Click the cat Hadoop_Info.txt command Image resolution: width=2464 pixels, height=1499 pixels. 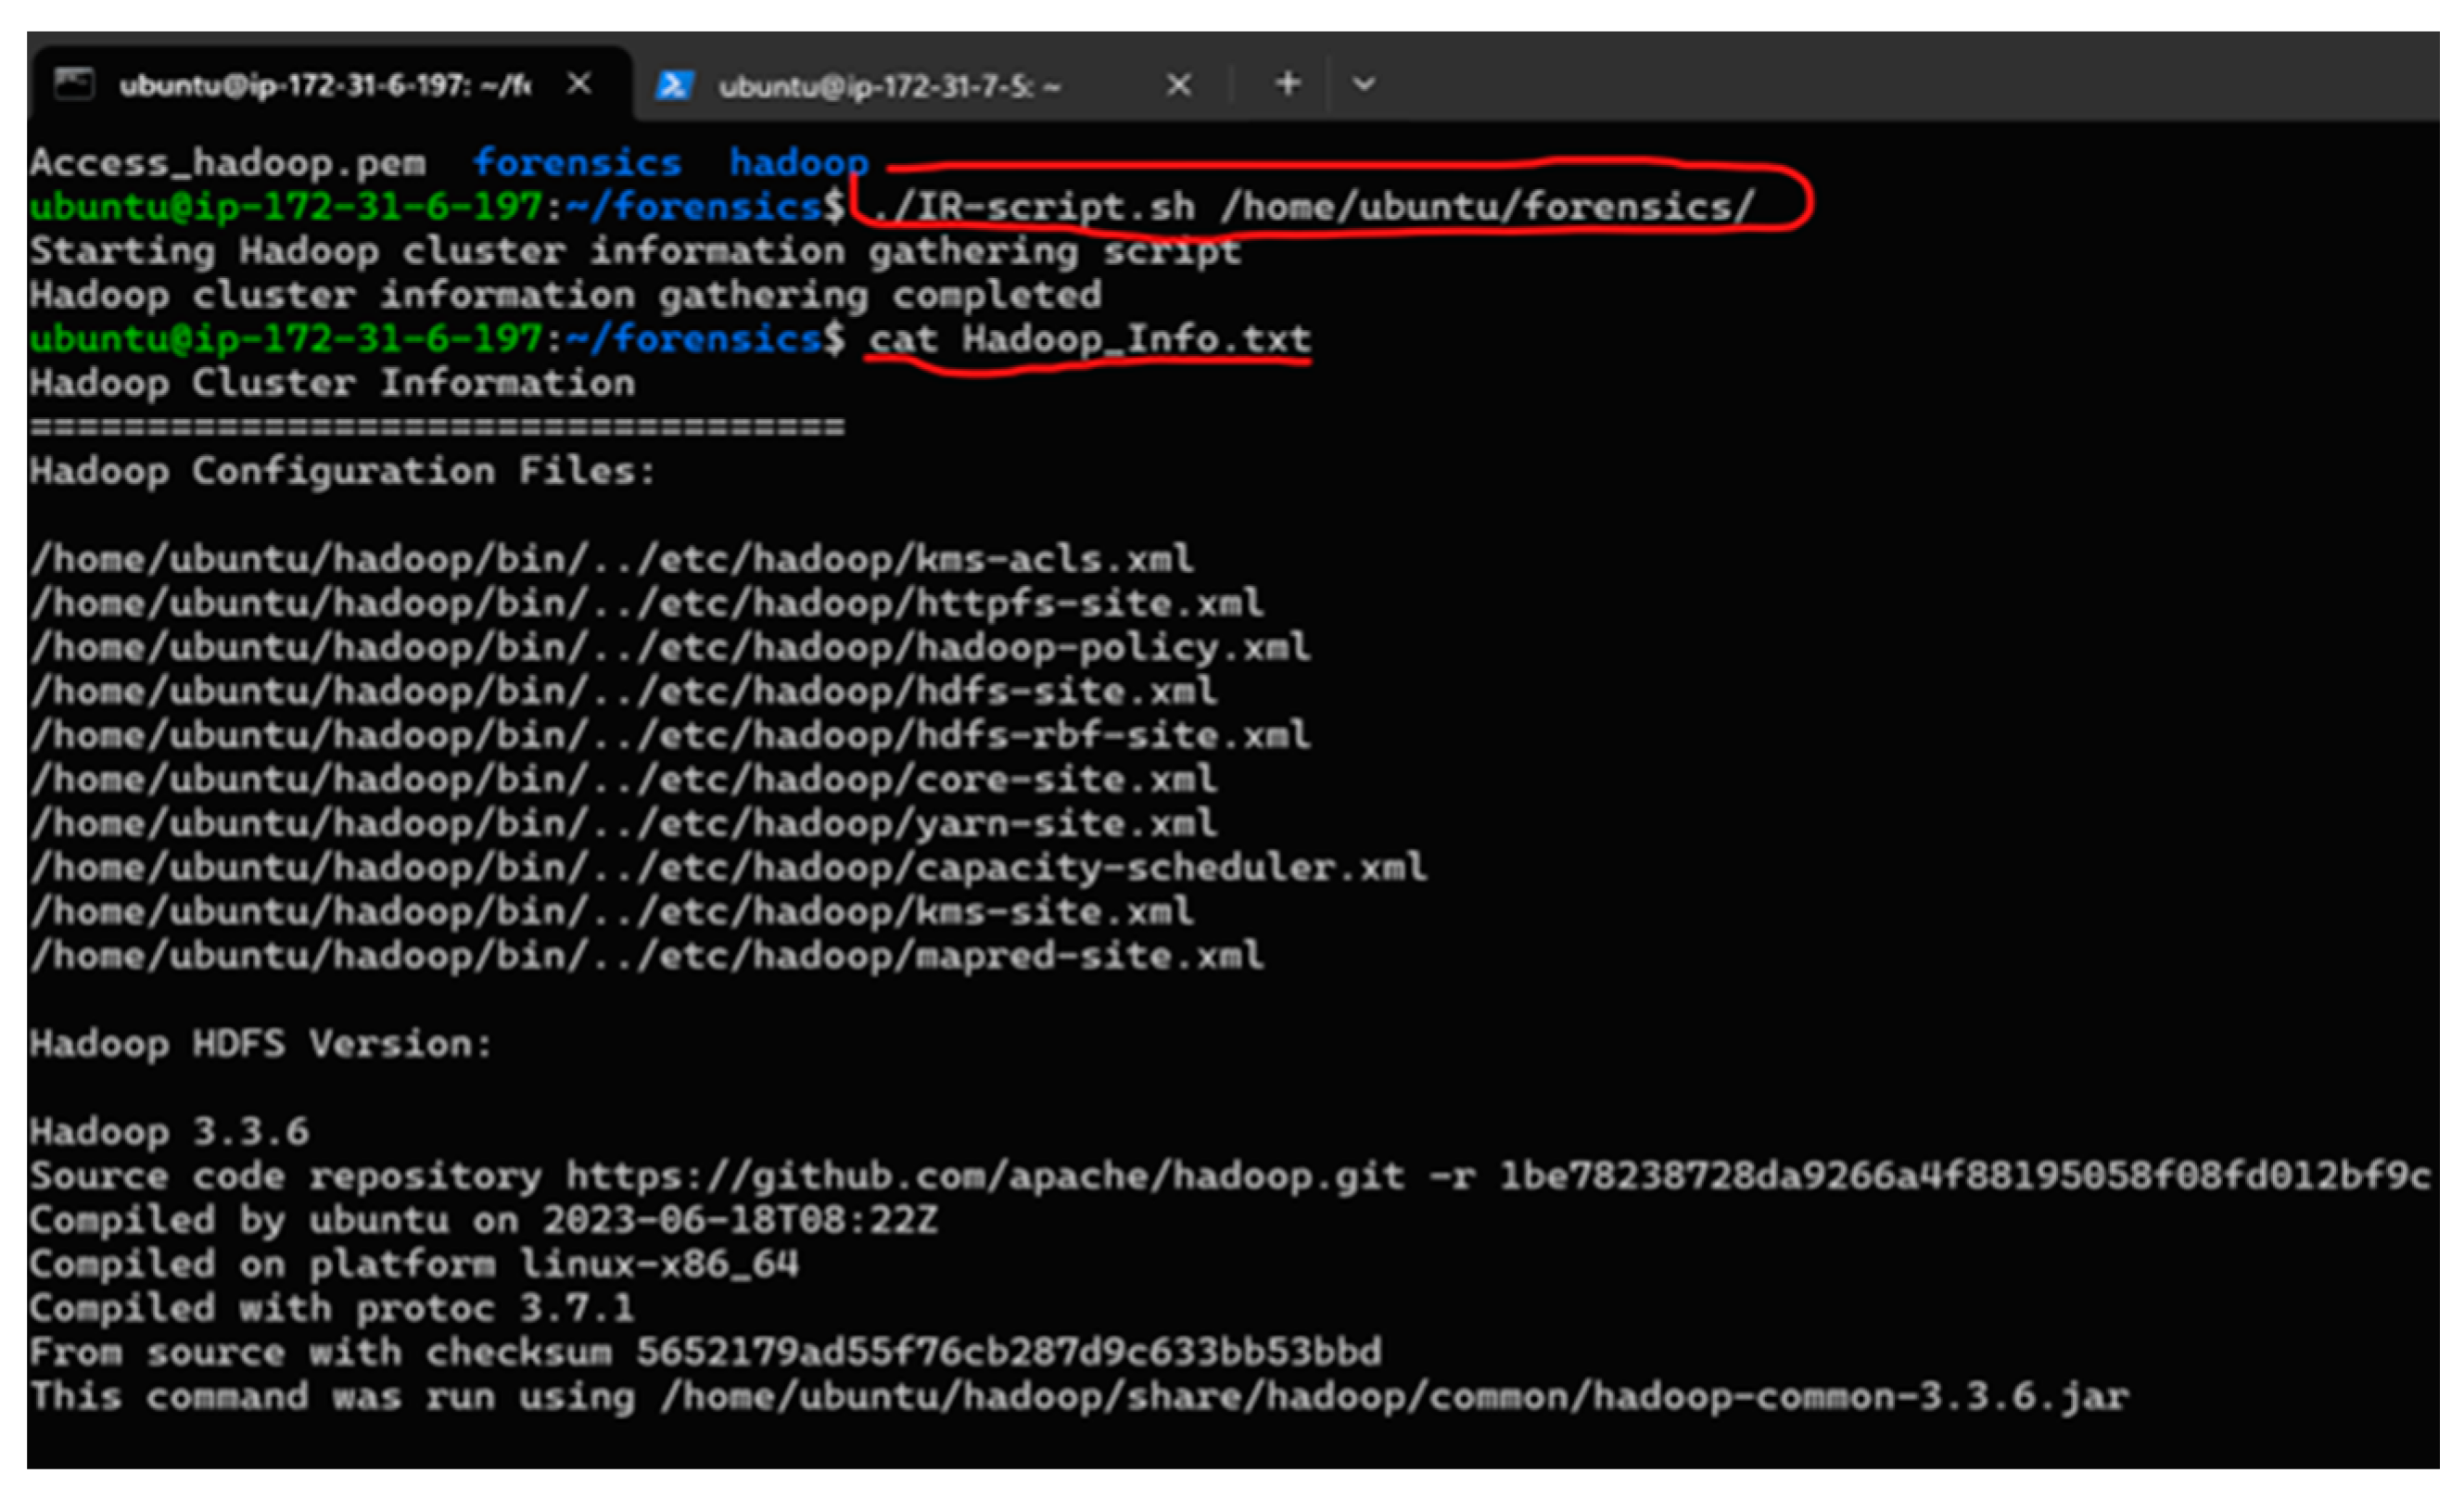pos(1088,338)
